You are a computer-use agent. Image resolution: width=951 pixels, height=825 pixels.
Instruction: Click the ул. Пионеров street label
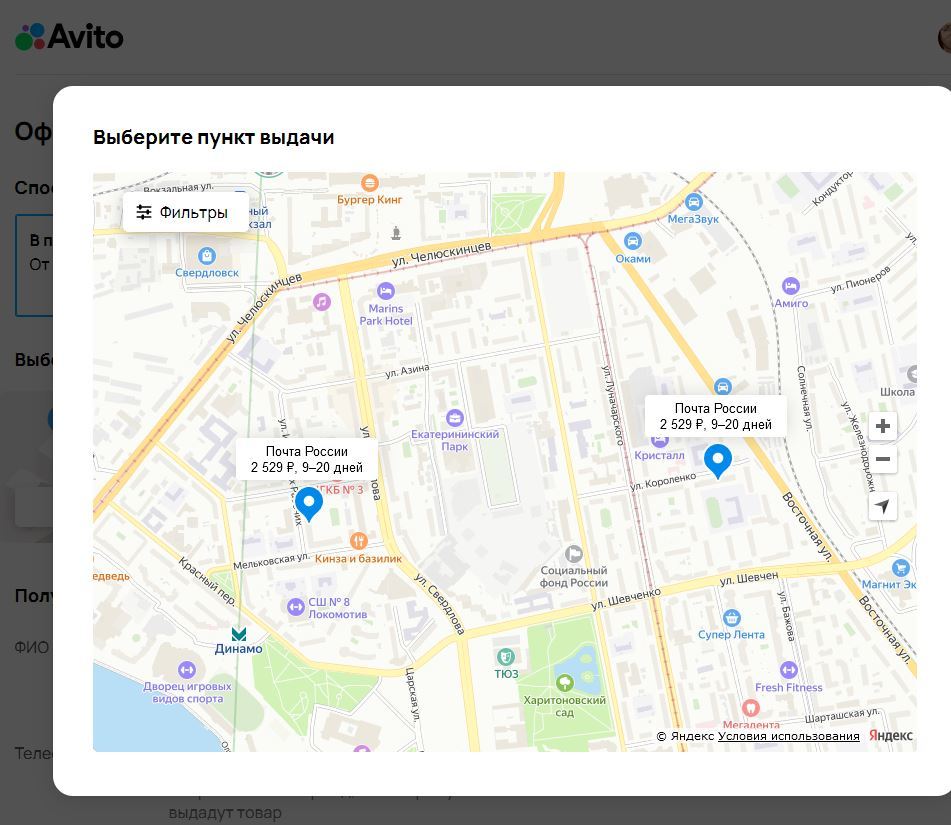861,280
